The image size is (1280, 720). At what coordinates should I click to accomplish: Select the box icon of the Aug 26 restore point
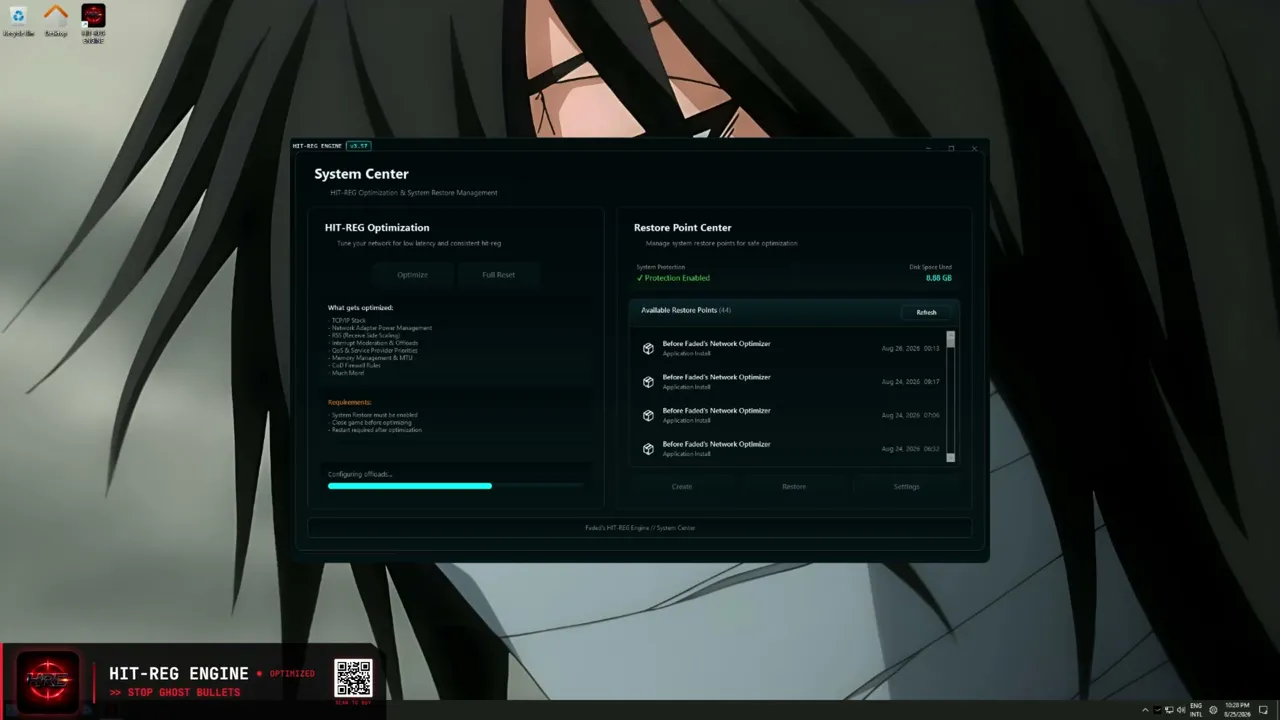click(x=648, y=348)
